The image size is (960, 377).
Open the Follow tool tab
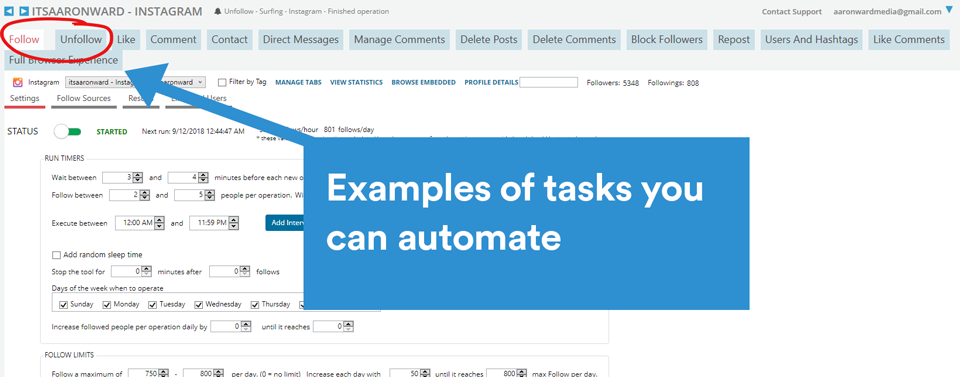coord(24,39)
